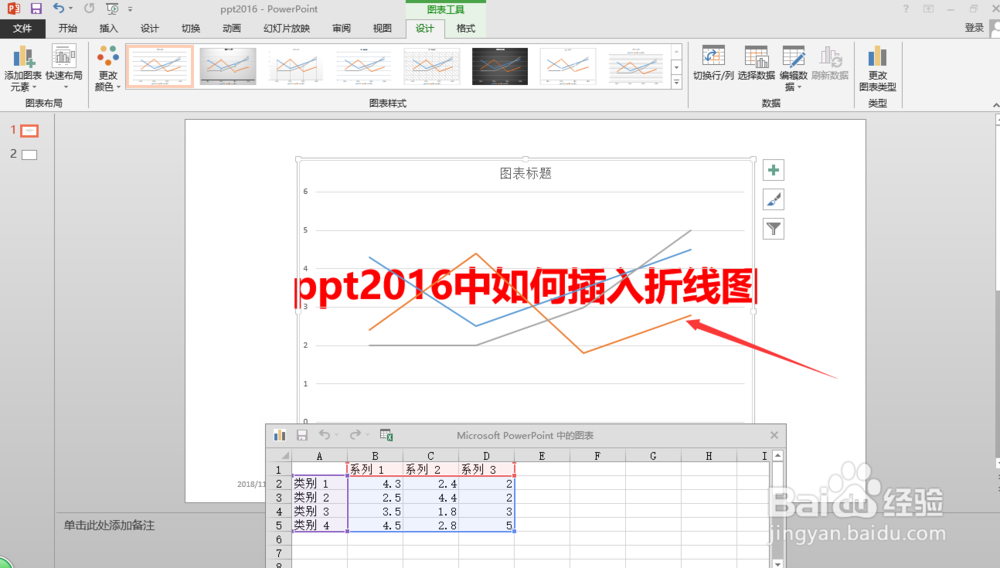Switch to the chart tools 格式 tab
The image size is (1000, 568).
click(466, 28)
